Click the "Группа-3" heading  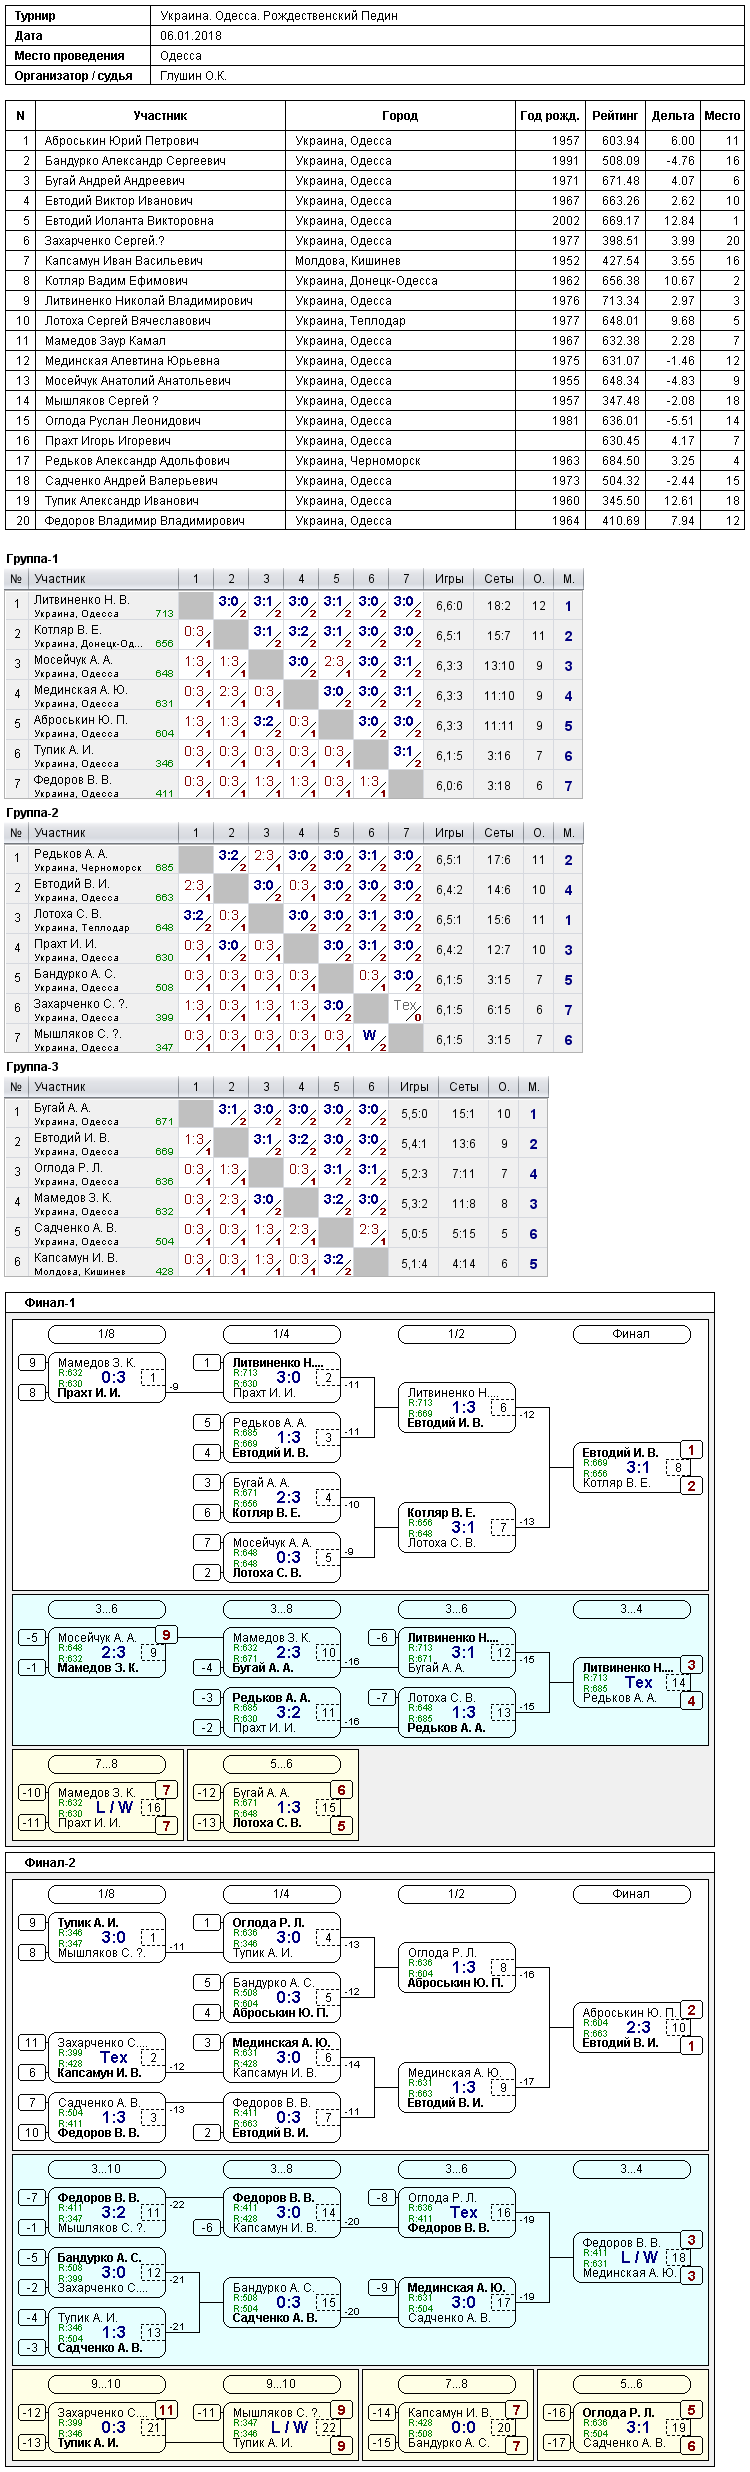32,1067
